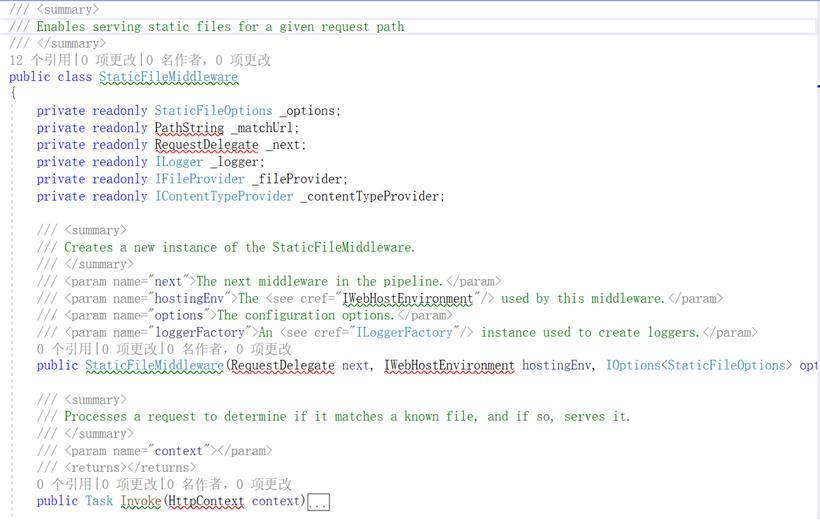Open "0 项更改" link beside "12 个引用"
Image resolution: width=820 pixels, height=520 pixels.
click(110, 60)
